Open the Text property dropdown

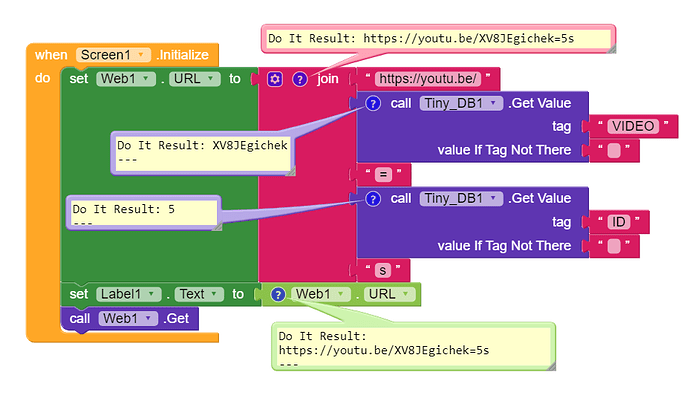(x=199, y=294)
